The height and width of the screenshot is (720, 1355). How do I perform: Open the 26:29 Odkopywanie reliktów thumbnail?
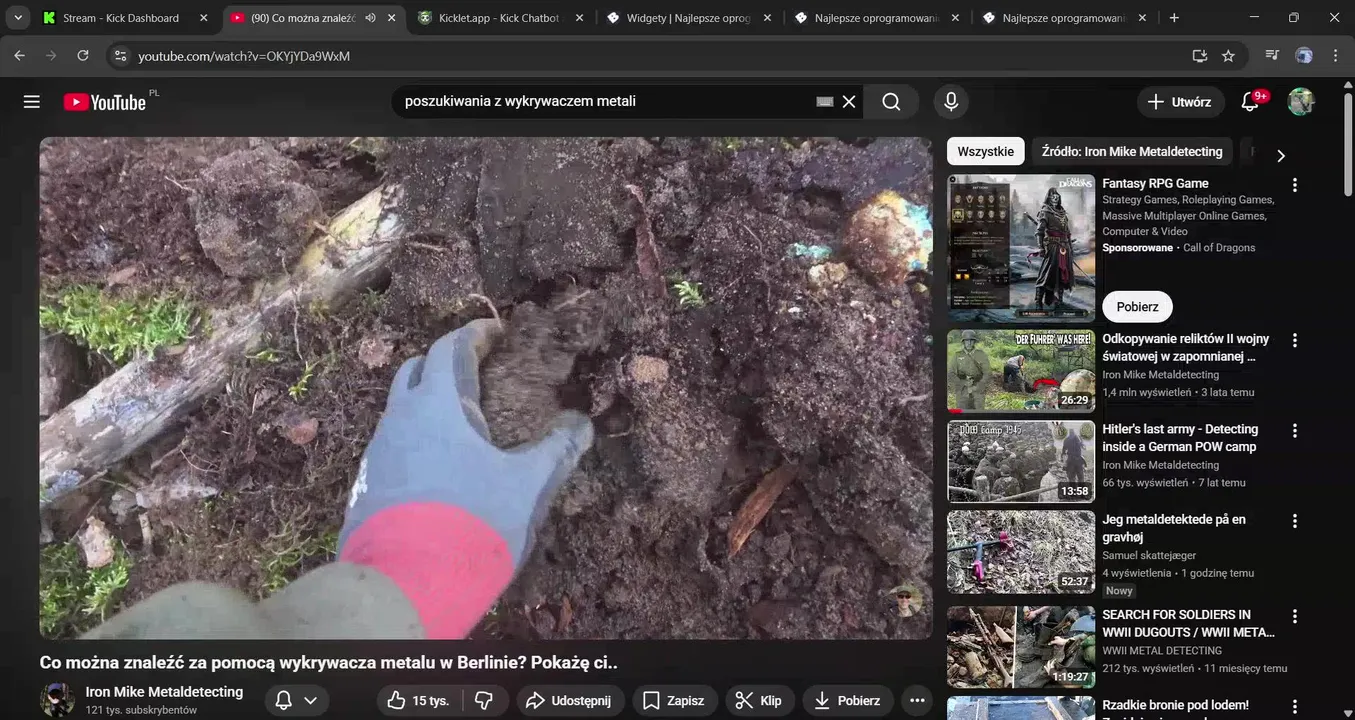pyautogui.click(x=1021, y=372)
